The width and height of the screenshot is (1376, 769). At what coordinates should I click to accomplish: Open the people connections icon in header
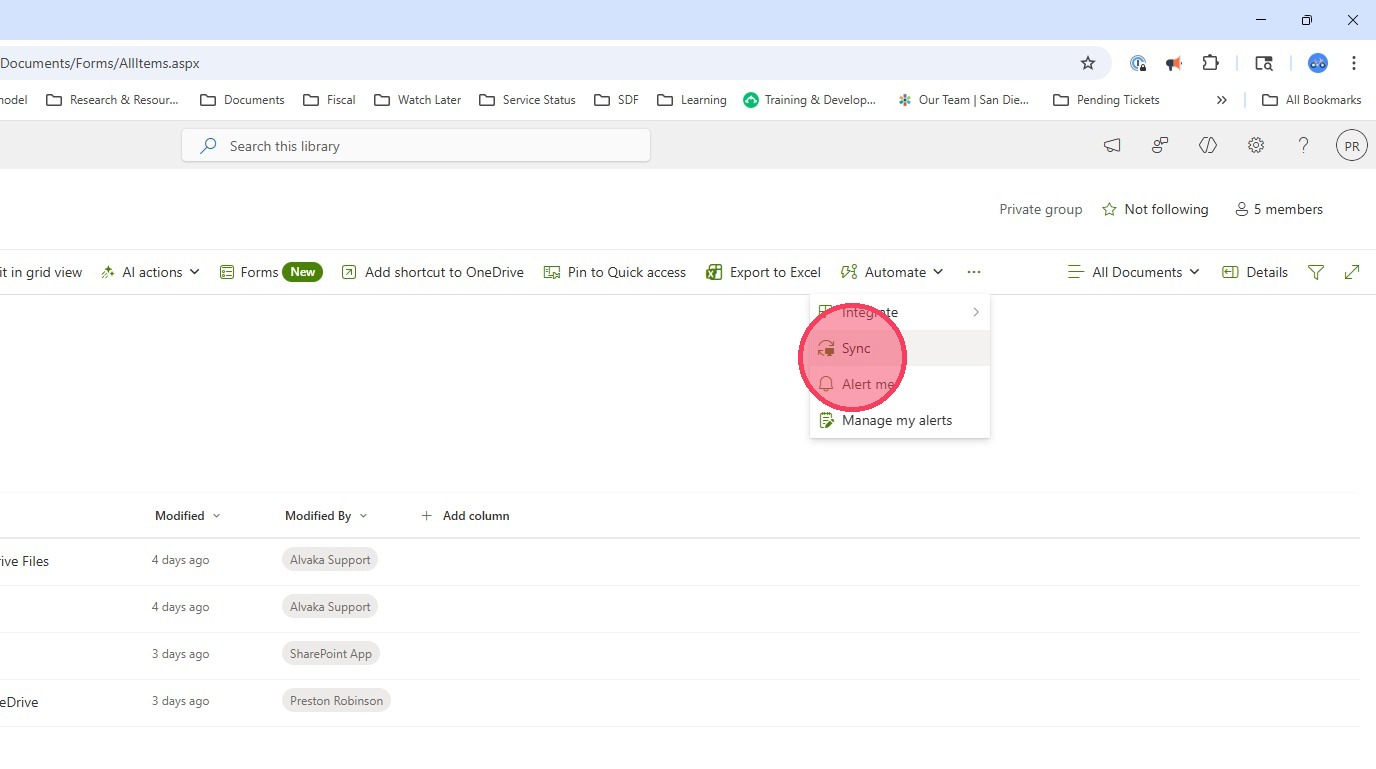coord(1160,145)
